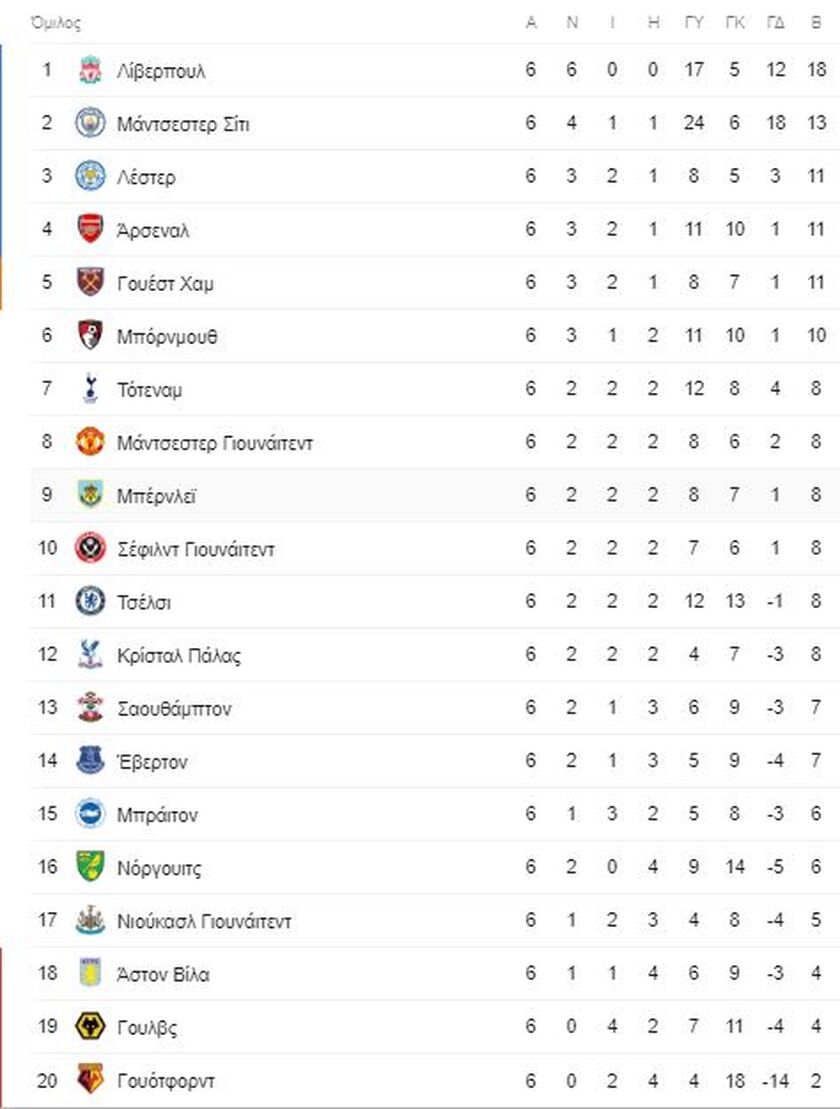Click the Tottenham cockerel crest icon
840x1109 pixels.
tap(90, 388)
